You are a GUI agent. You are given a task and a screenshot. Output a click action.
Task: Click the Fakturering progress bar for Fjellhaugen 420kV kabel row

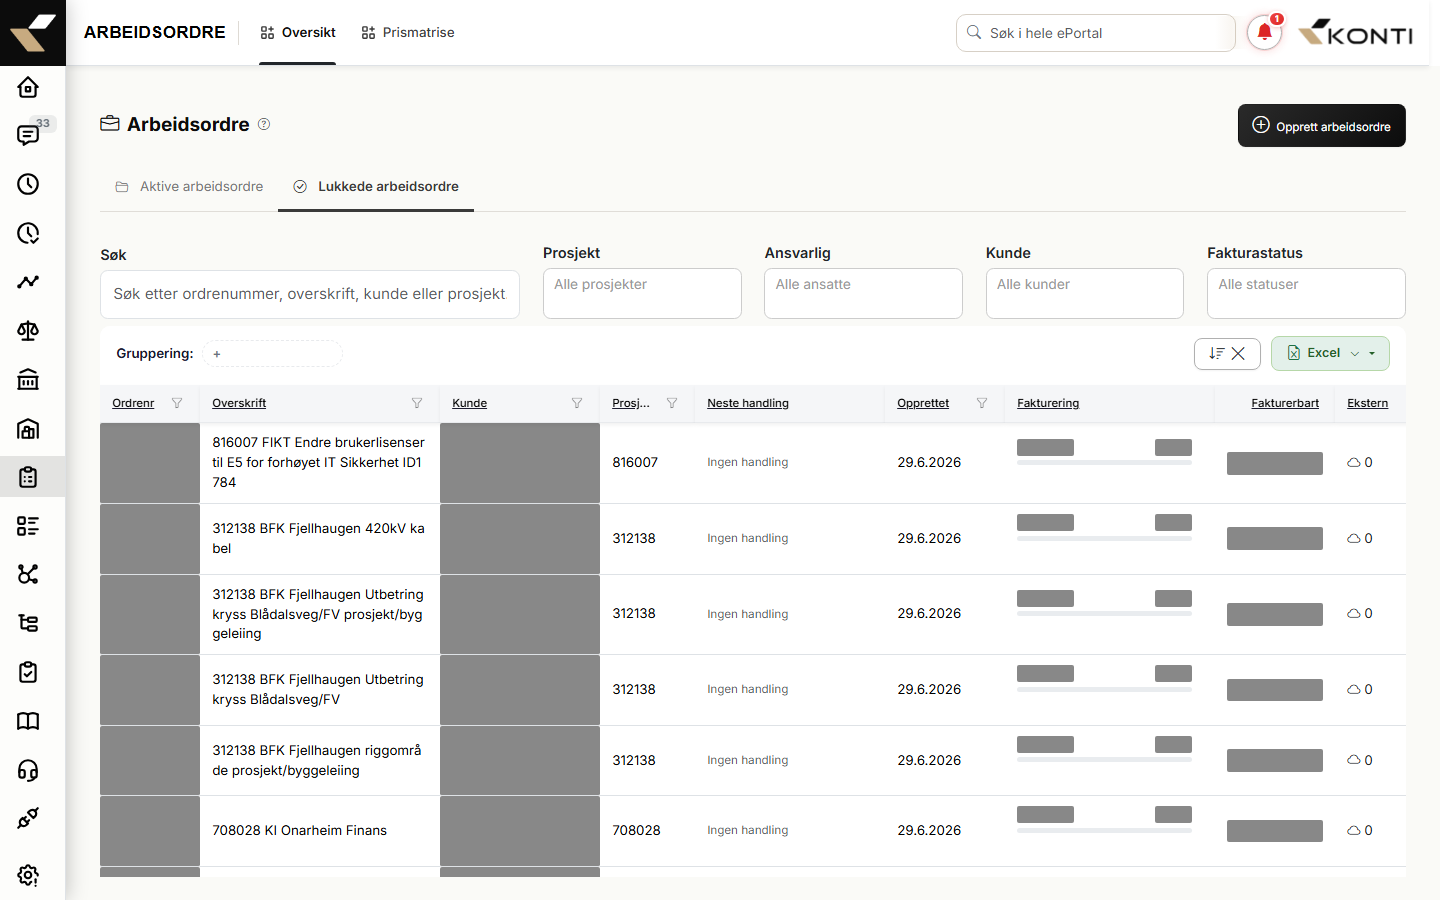click(1104, 539)
